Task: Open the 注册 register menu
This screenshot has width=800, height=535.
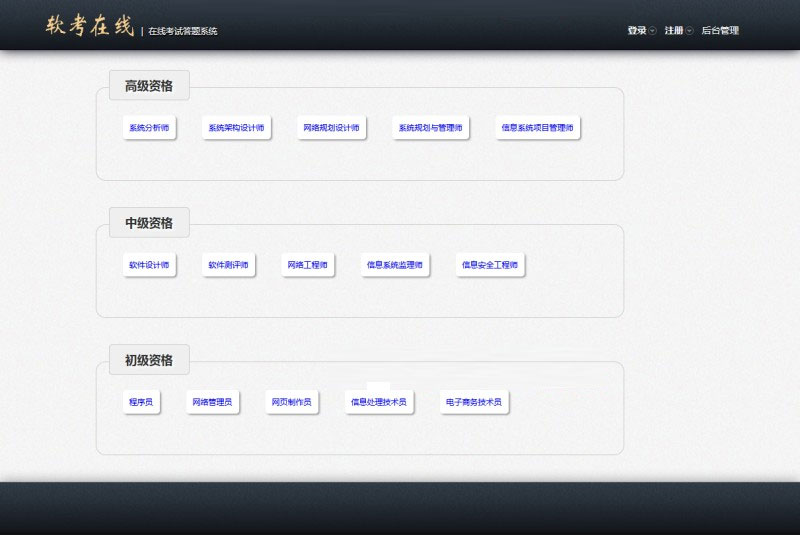Action: pos(673,31)
